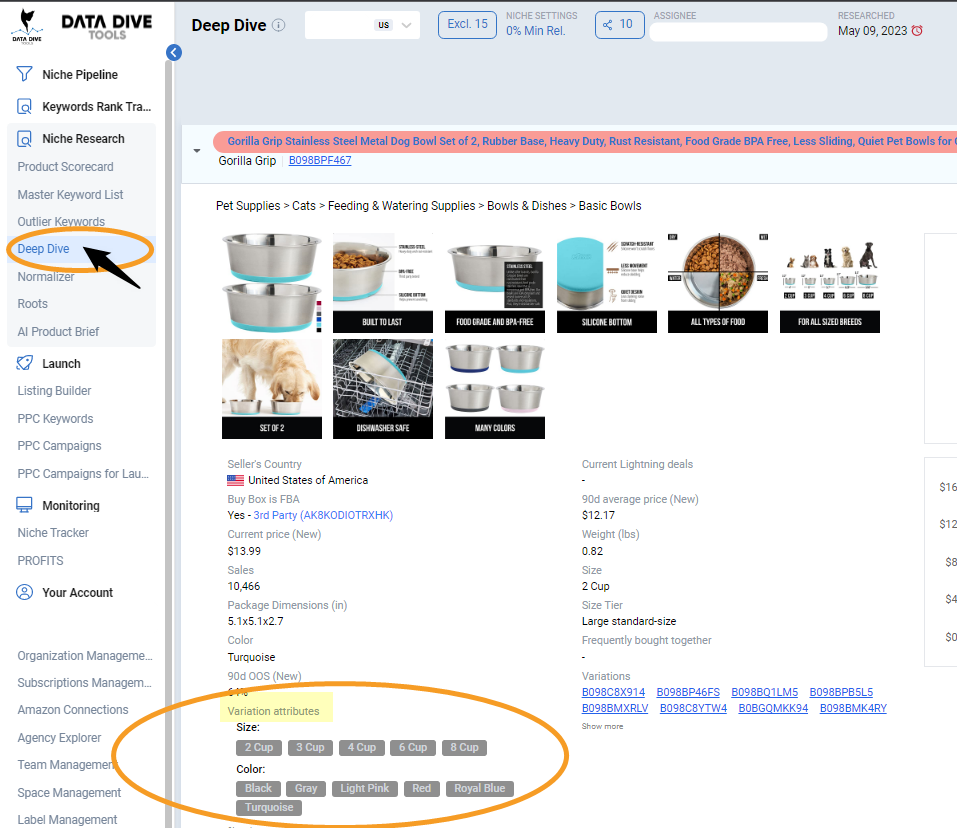Open the two-bowl main product thumbnail
The width and height of the screenshot is (957, 828).
(272, 283)
